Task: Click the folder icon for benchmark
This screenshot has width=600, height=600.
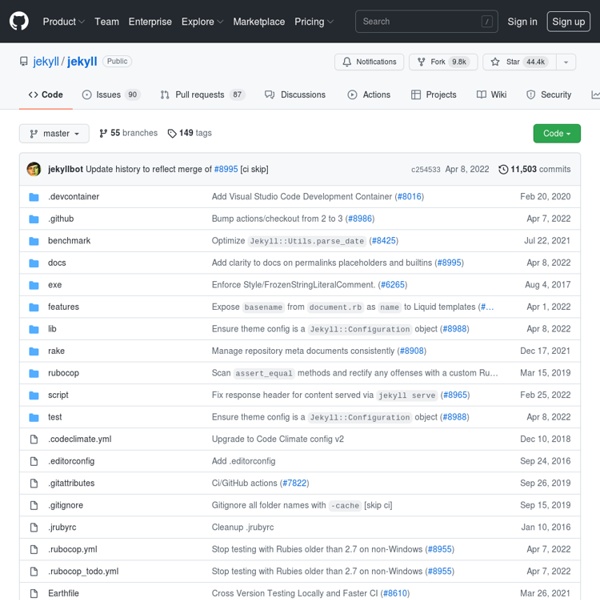Action: click(34, 241)
